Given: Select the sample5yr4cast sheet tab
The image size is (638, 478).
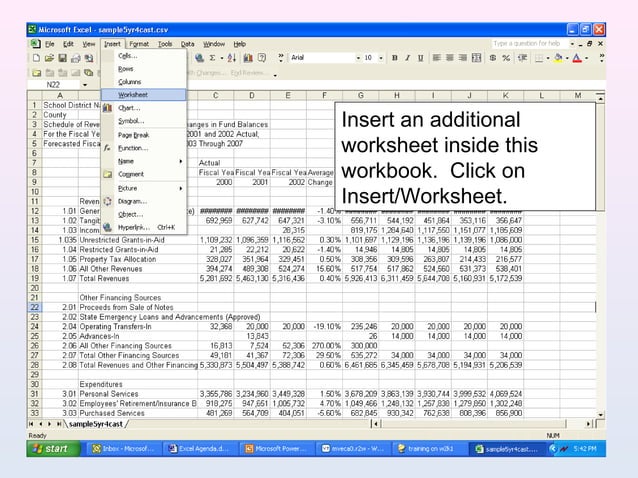Looking at the screenshot, I should [96, 424].
